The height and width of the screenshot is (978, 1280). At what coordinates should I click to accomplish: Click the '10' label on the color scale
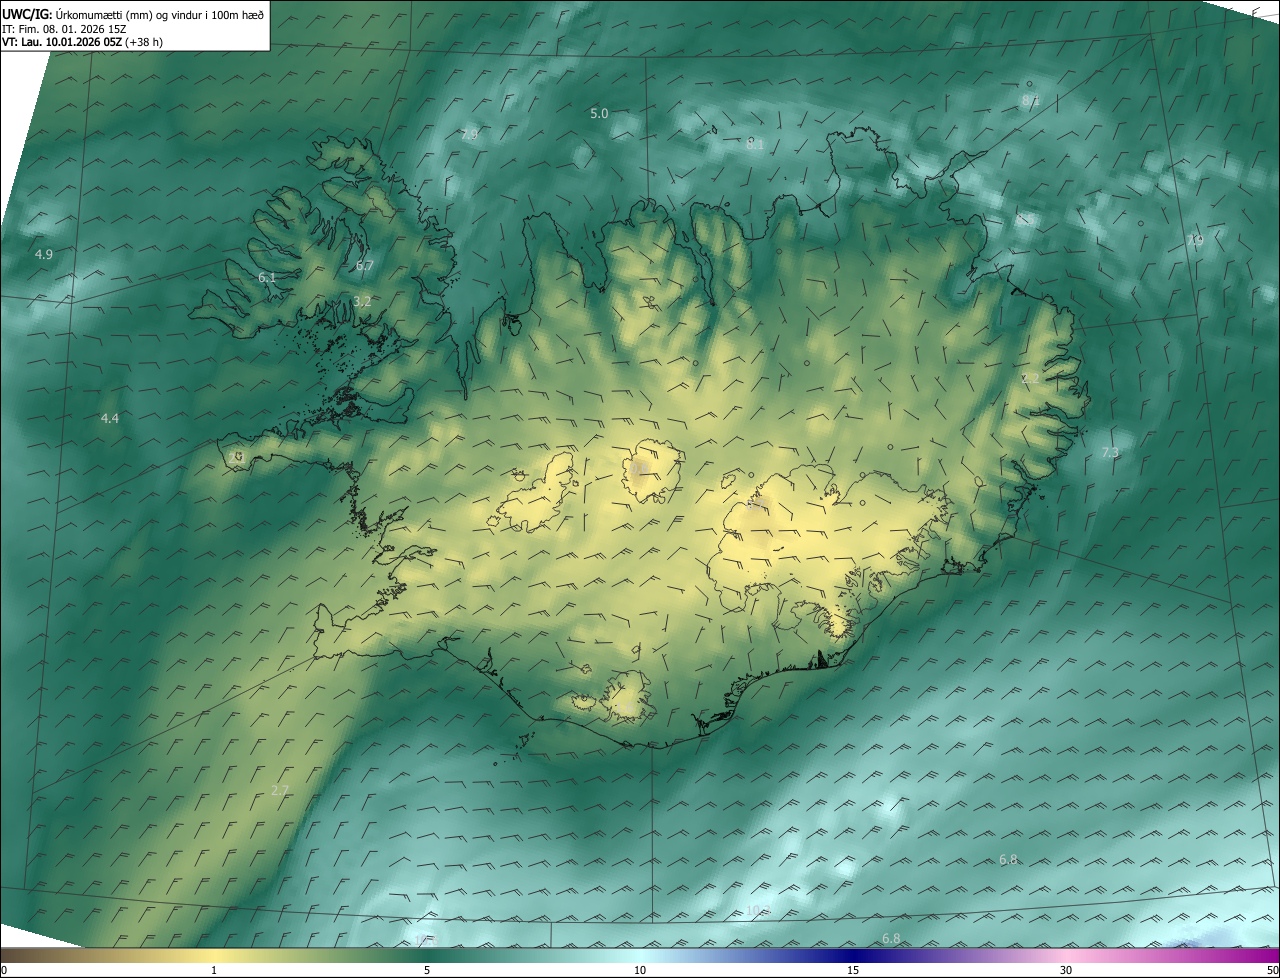pyautogui.click(x=640, y=970)
